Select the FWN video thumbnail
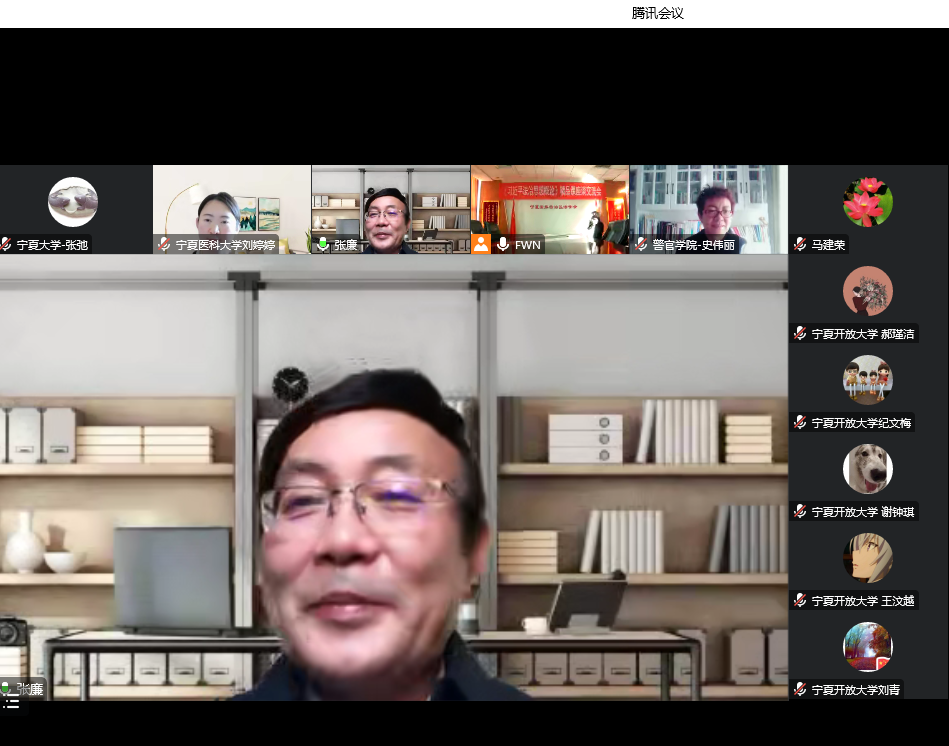 (549, 205)
